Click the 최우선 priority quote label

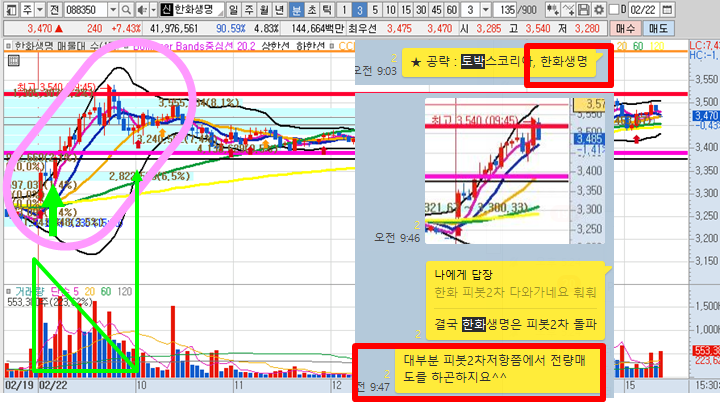point(362,29)
